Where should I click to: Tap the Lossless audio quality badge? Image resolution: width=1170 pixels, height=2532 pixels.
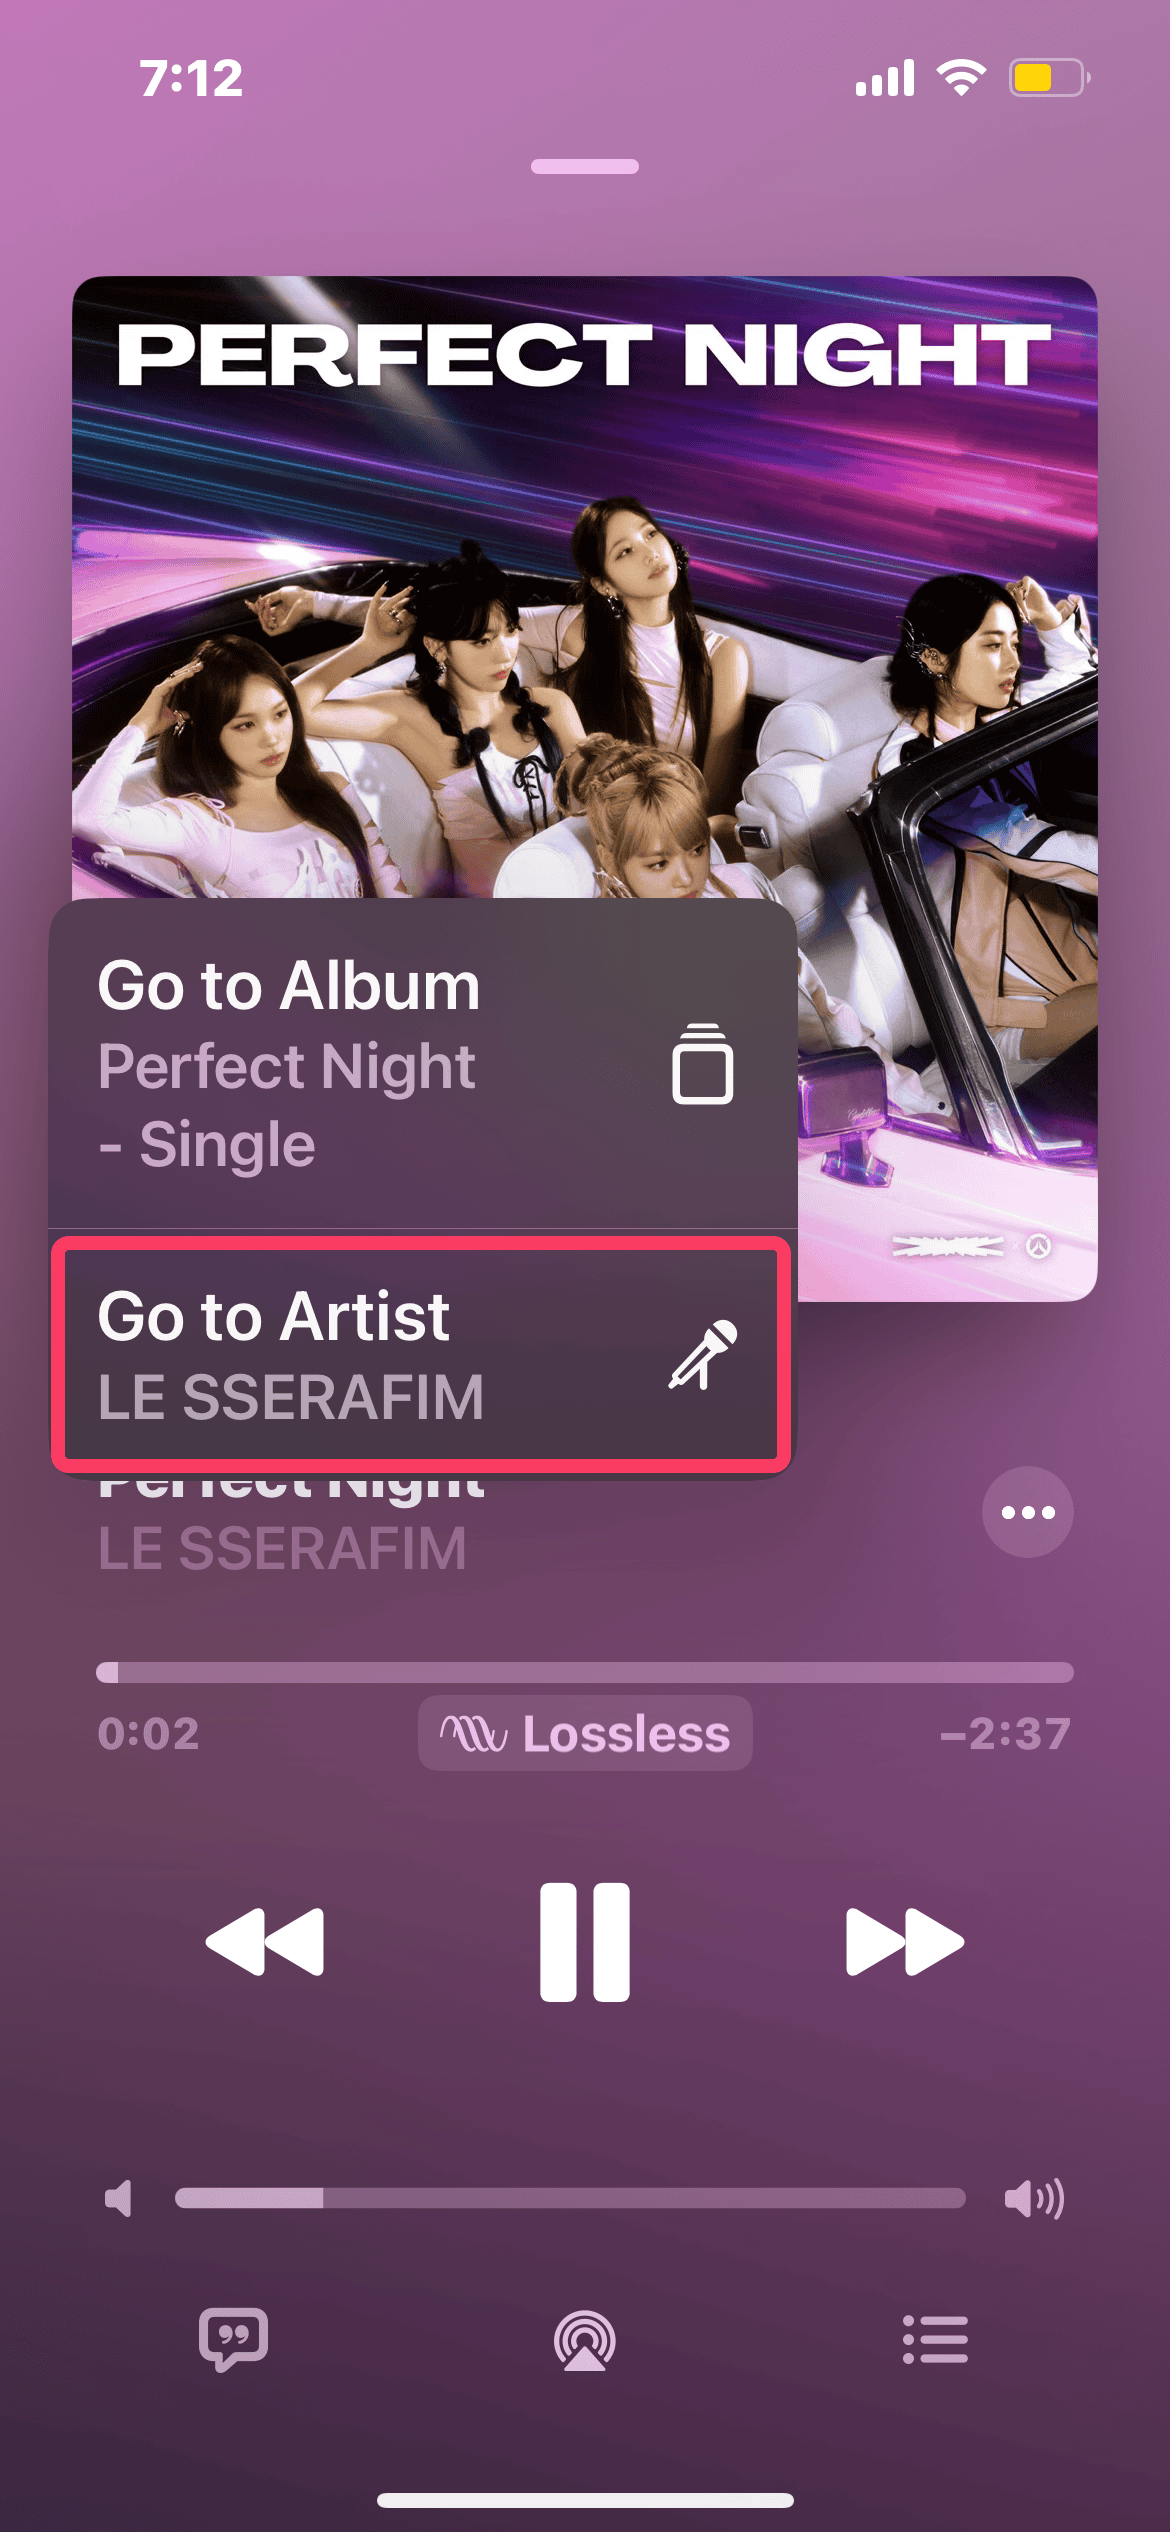[x=585, y=1733]
